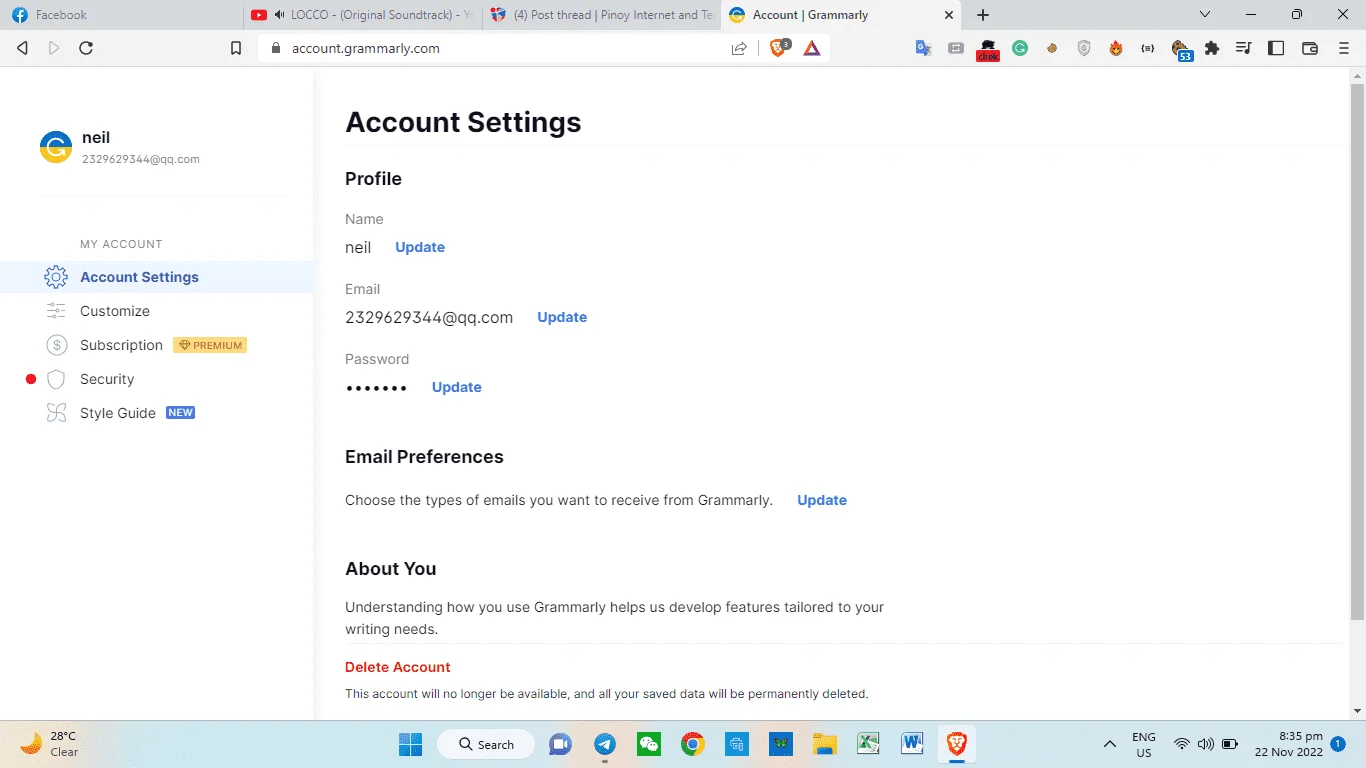The width and height of the screenshot is (1366, 768).
Task: Open Subscription dollar icon in sidebar
Action: coord(57,345)
